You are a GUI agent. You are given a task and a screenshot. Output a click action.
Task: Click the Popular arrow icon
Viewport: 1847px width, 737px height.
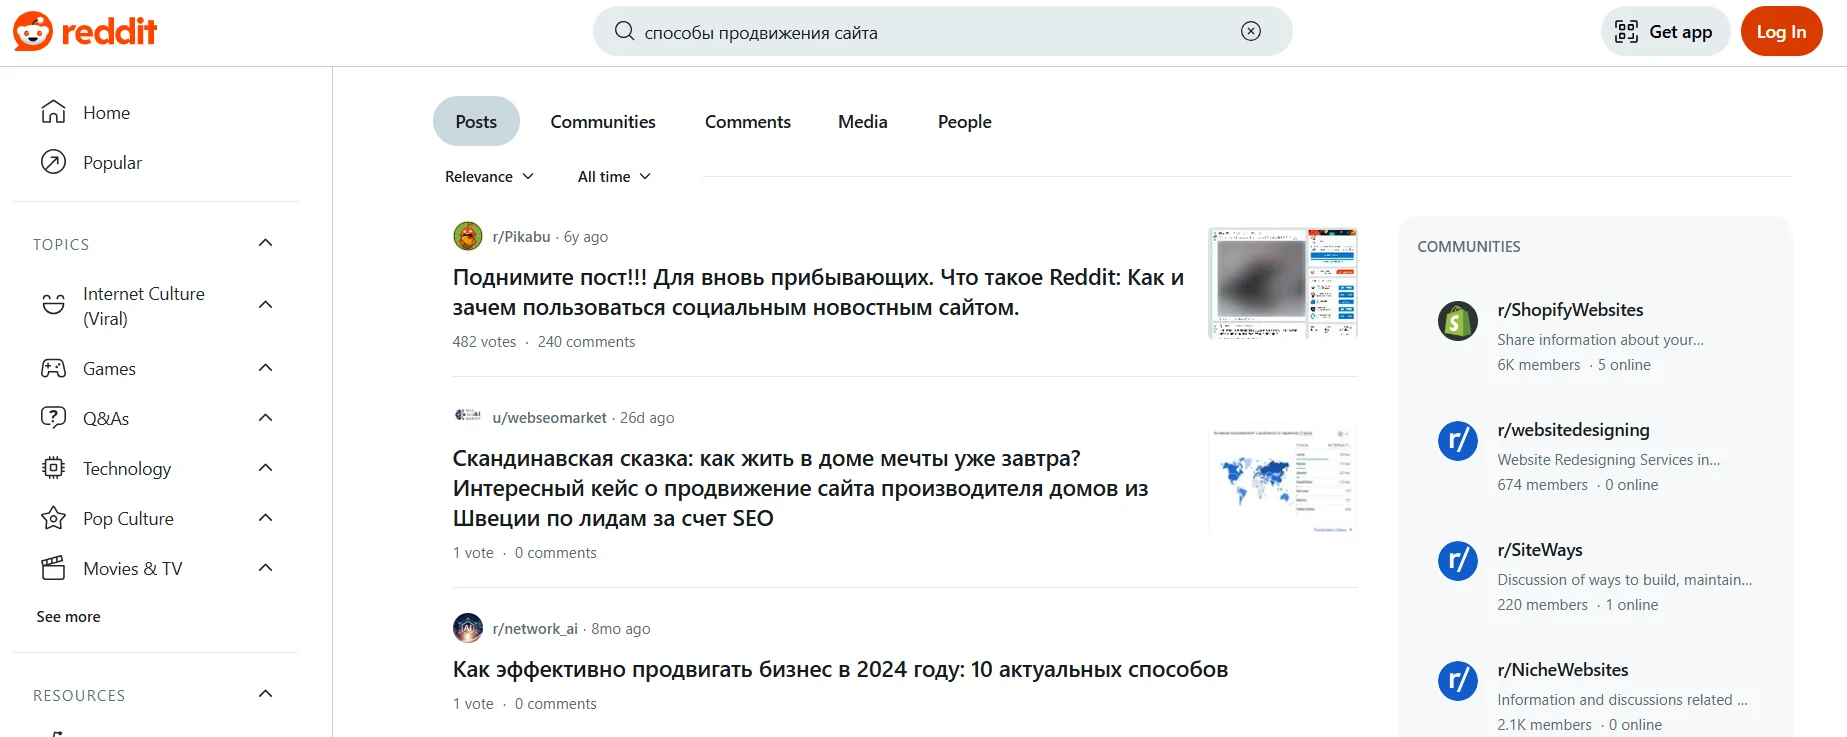pos(53,162)
